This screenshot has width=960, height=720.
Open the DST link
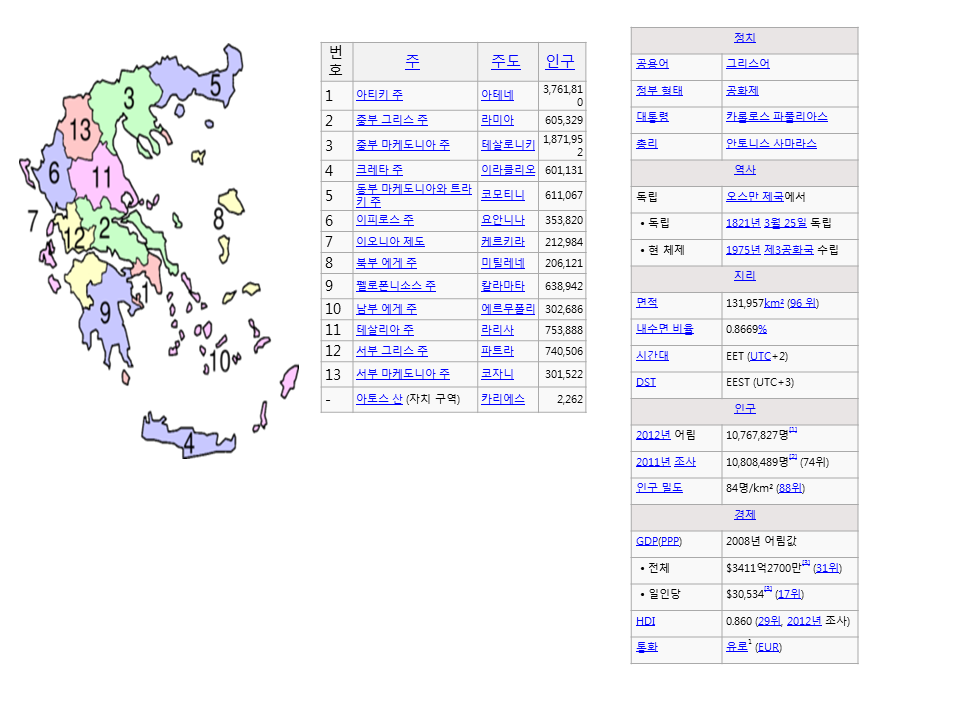point(645,382)
